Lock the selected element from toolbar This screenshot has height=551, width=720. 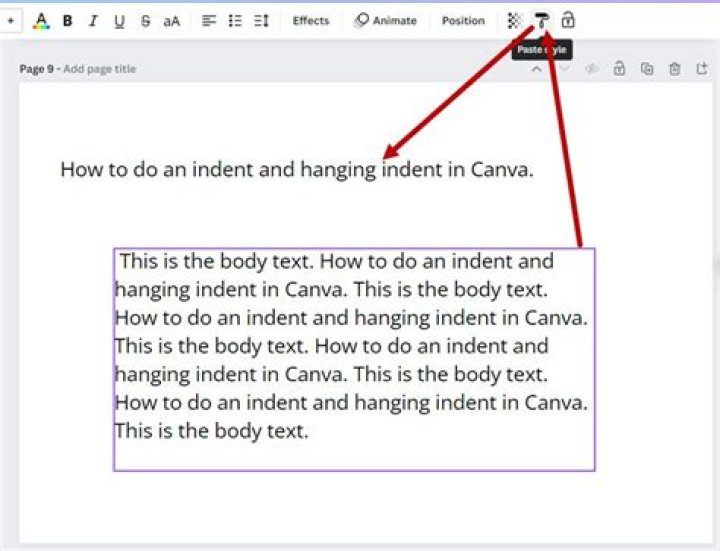(x=568, y=21)
